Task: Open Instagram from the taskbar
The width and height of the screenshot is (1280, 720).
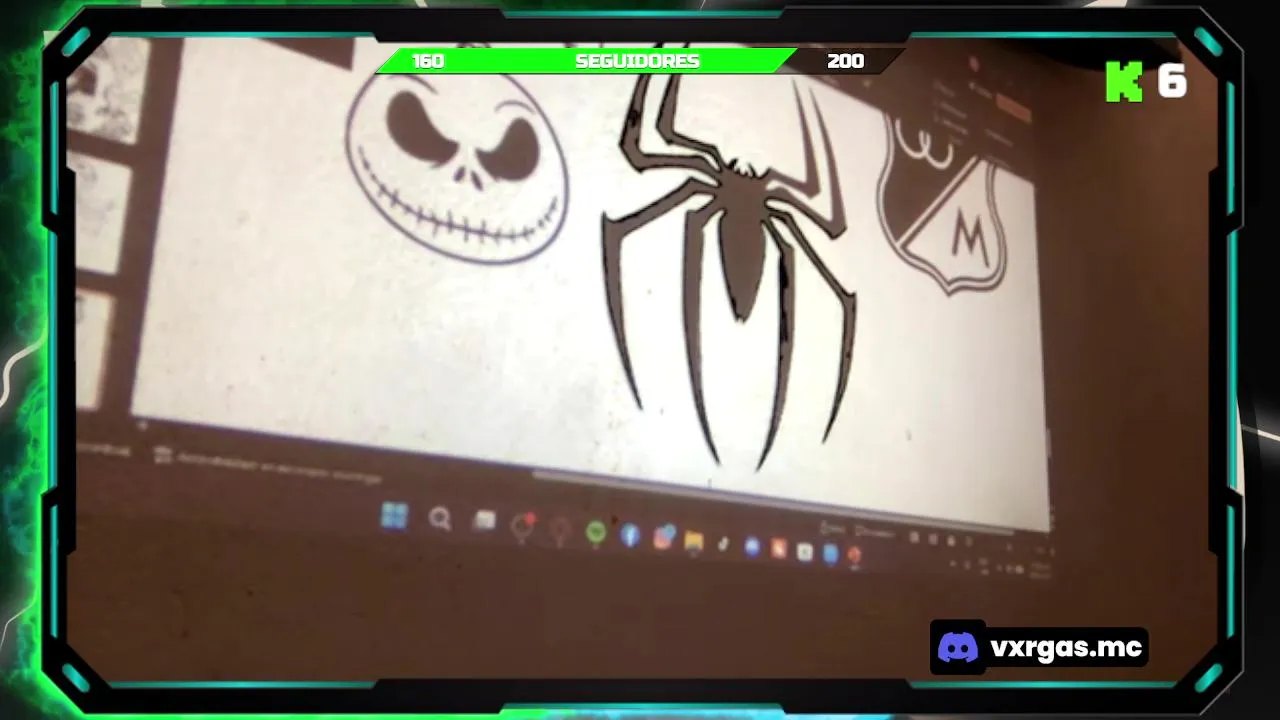Action: [x=663, y=539]
